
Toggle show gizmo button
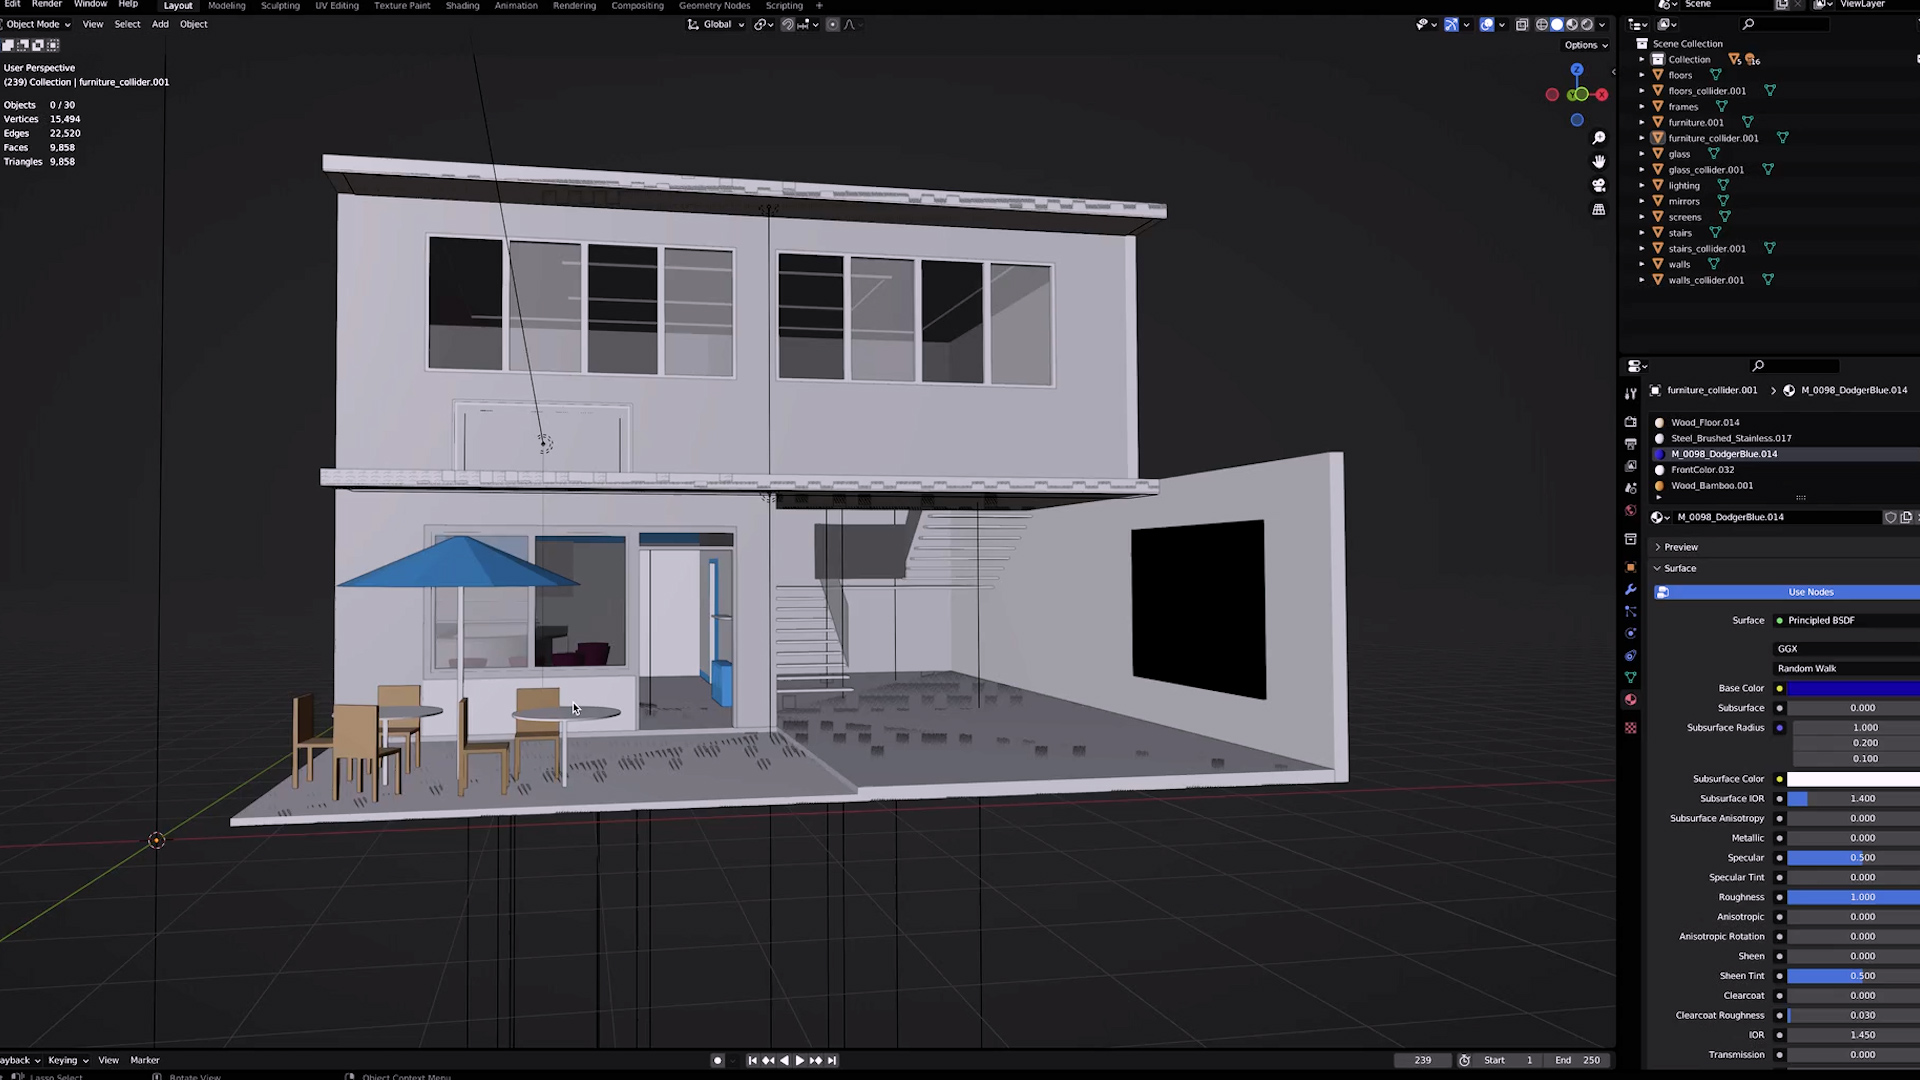pyautogui.click(x=1451, y=25)
